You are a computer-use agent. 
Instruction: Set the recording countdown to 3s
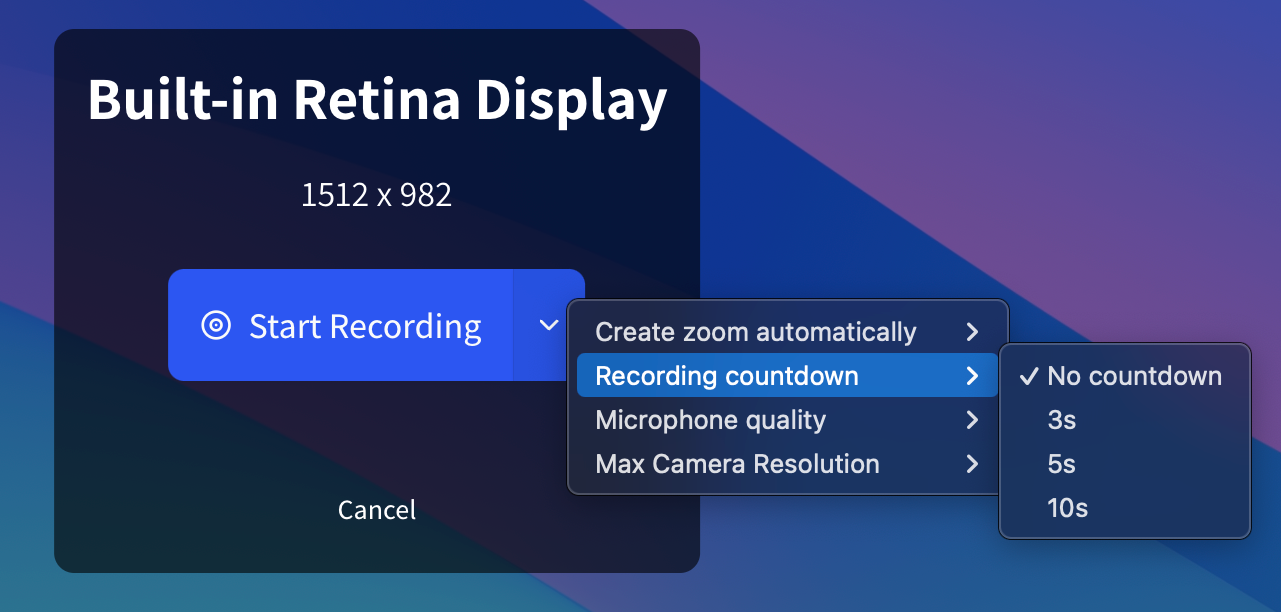pyautogui.click(x=1062, y=420)
